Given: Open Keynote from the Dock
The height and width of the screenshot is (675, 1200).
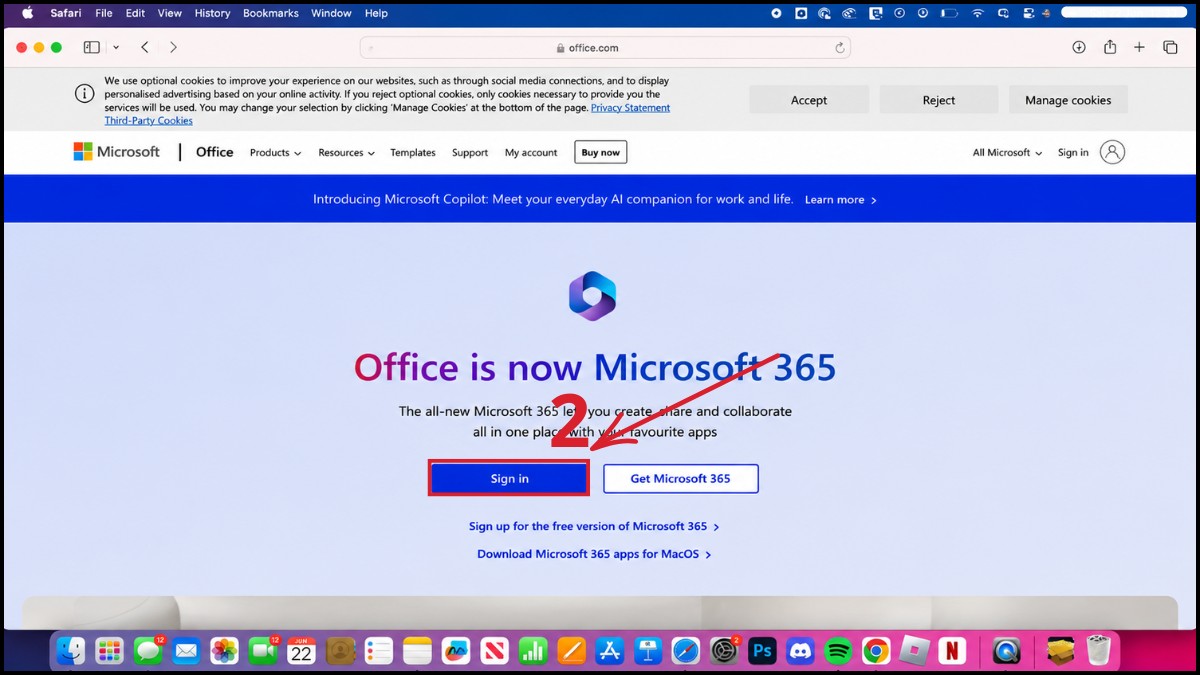Looking at the screenshot, I should 648,651.
